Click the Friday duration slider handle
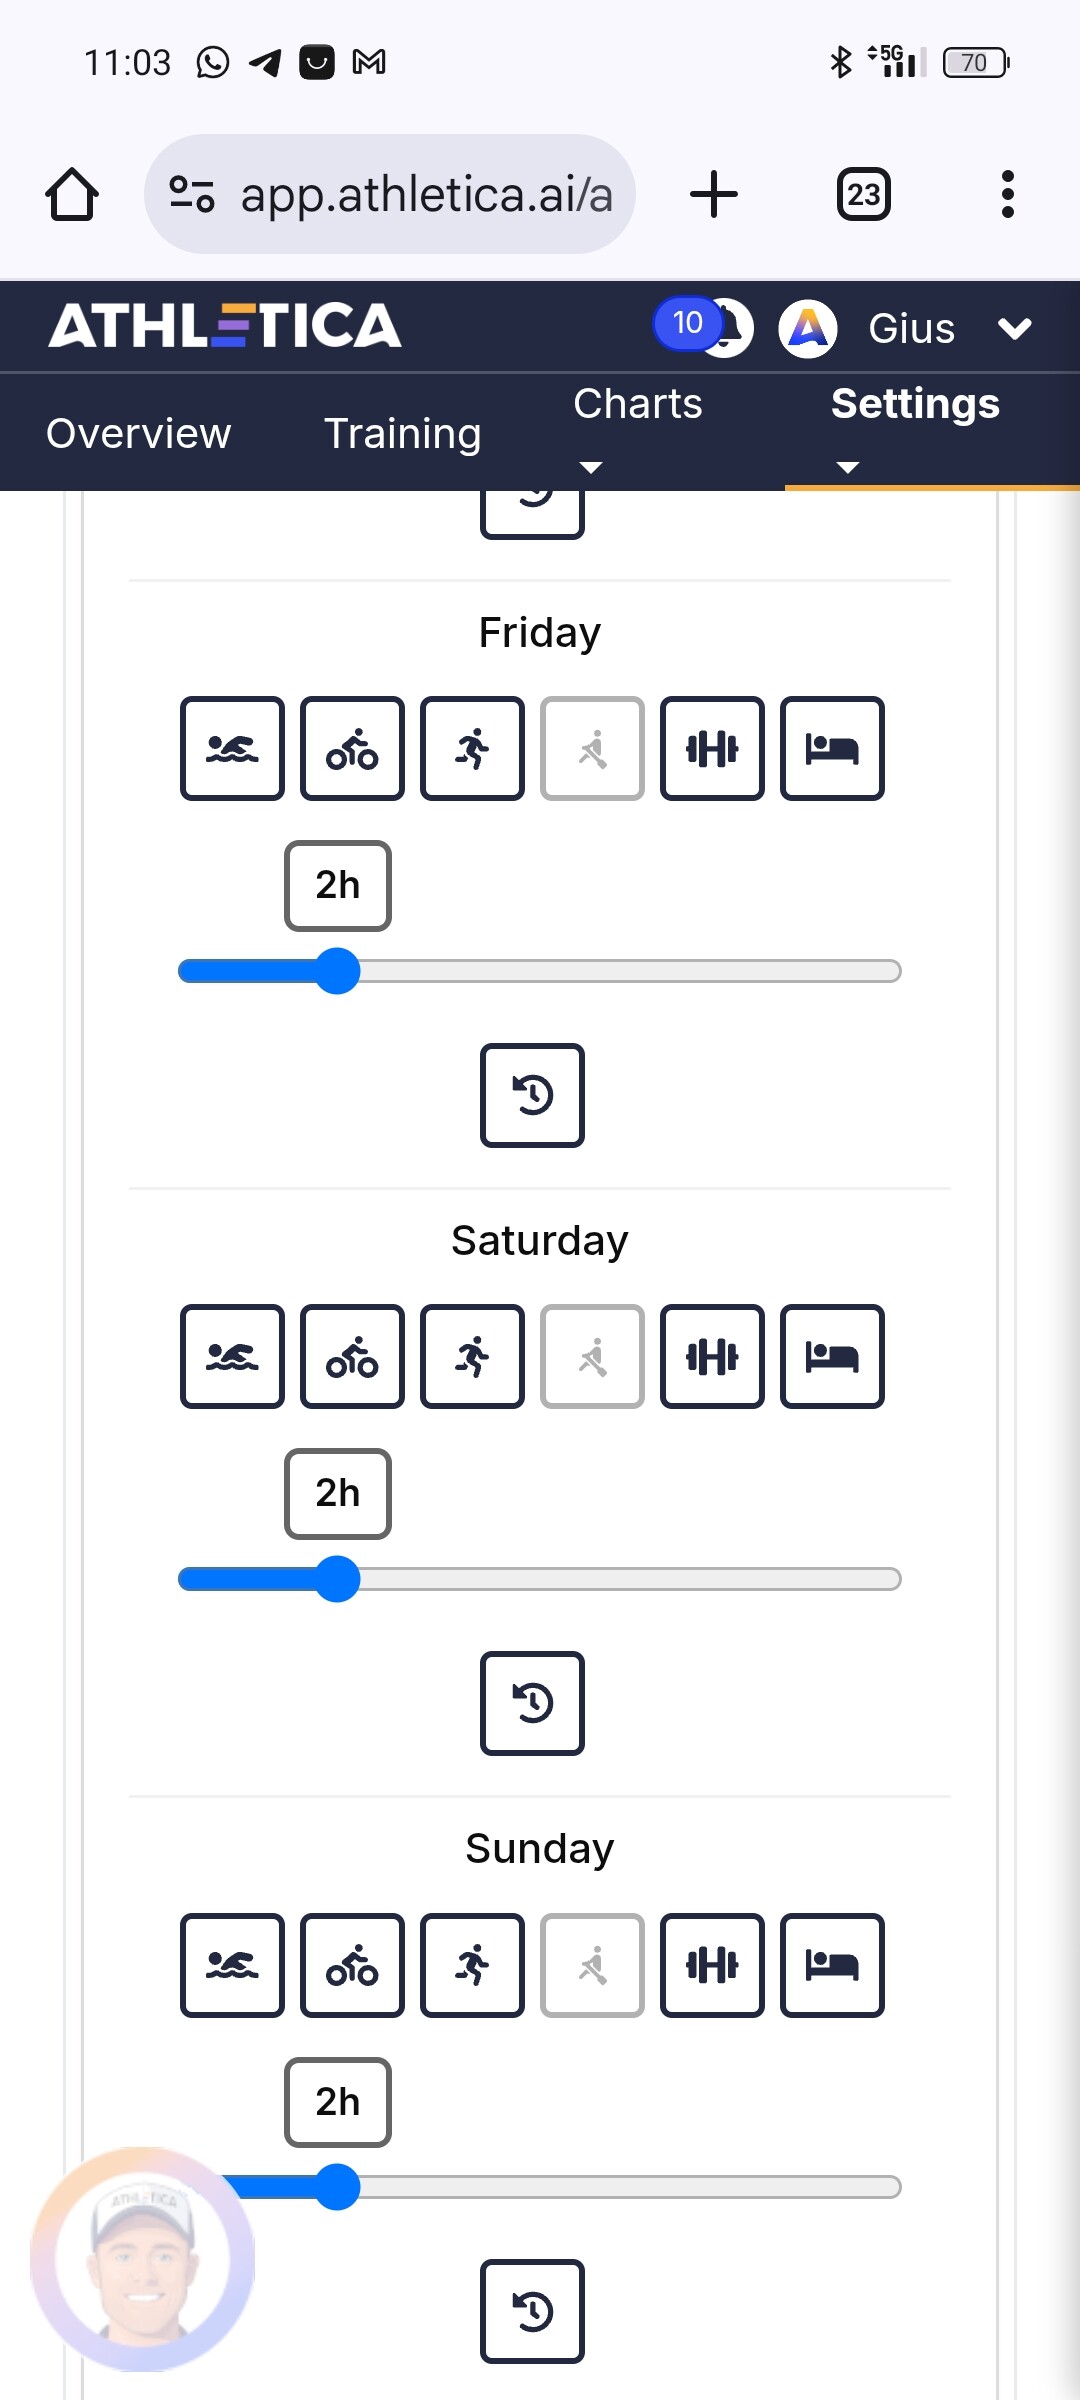Screen dimensions: 1080x2400 pos(338,971)
